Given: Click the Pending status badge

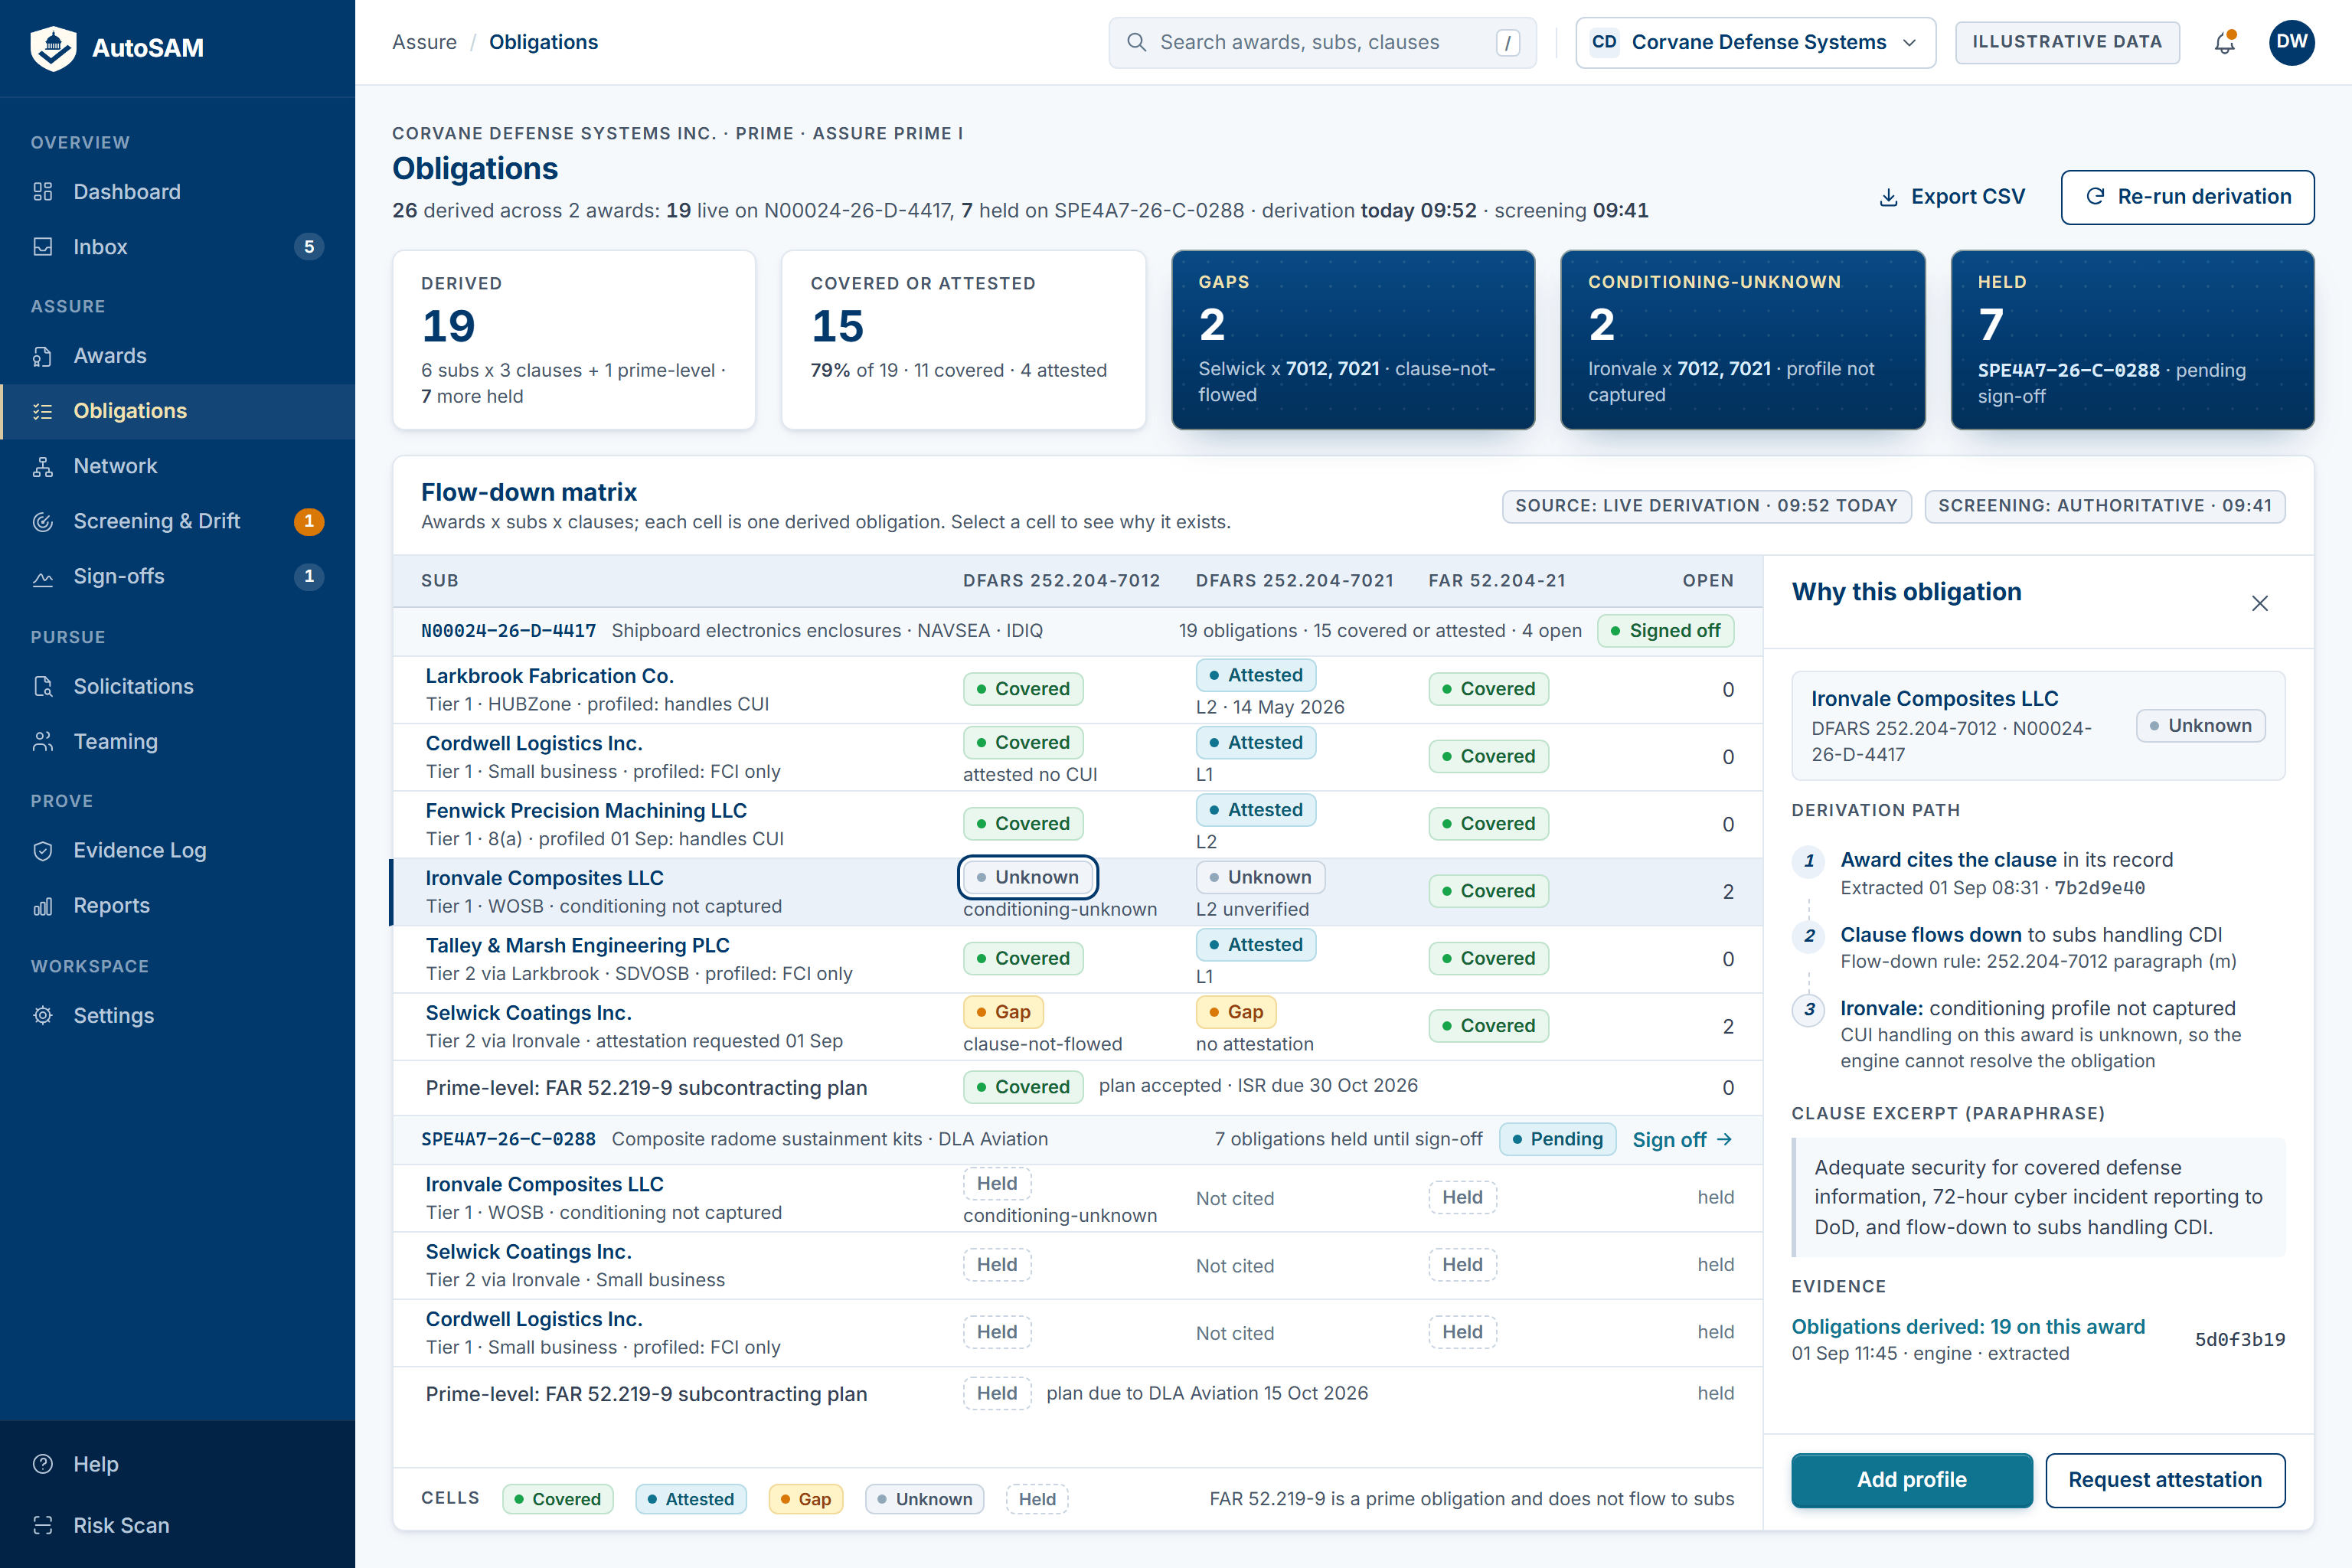Looking at the screenshot, I should tap(1557, 1140).
